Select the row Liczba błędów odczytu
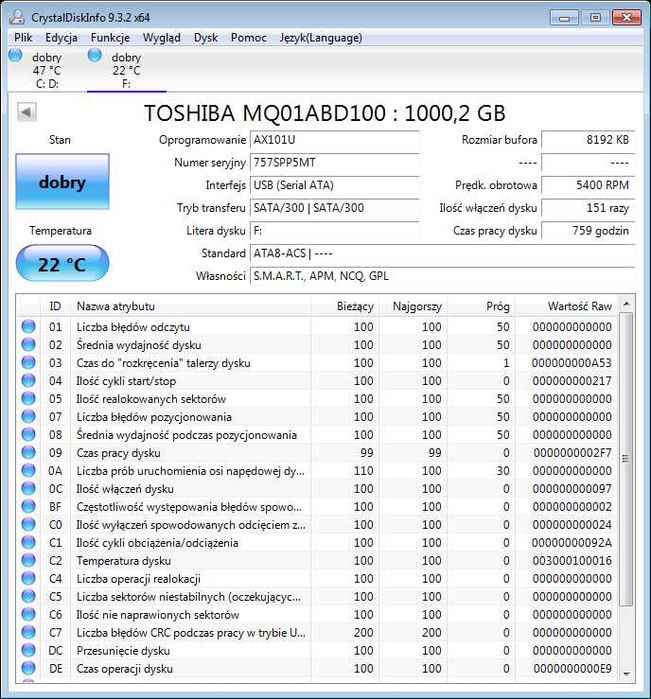The image size is (651, 699). point(318,327)
